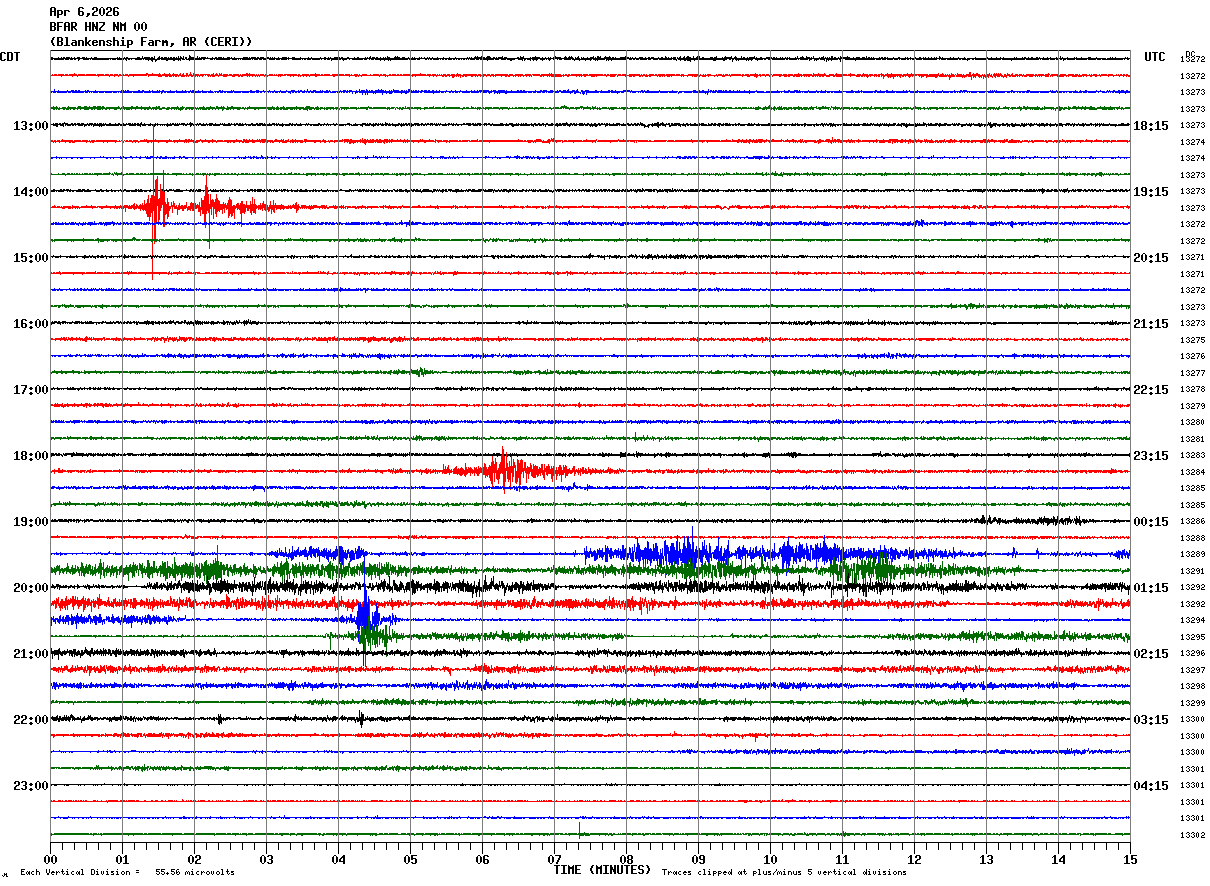Click the 06 minute axis tick label
Viewport: 1210px width, 886px height.
point(482,860)
